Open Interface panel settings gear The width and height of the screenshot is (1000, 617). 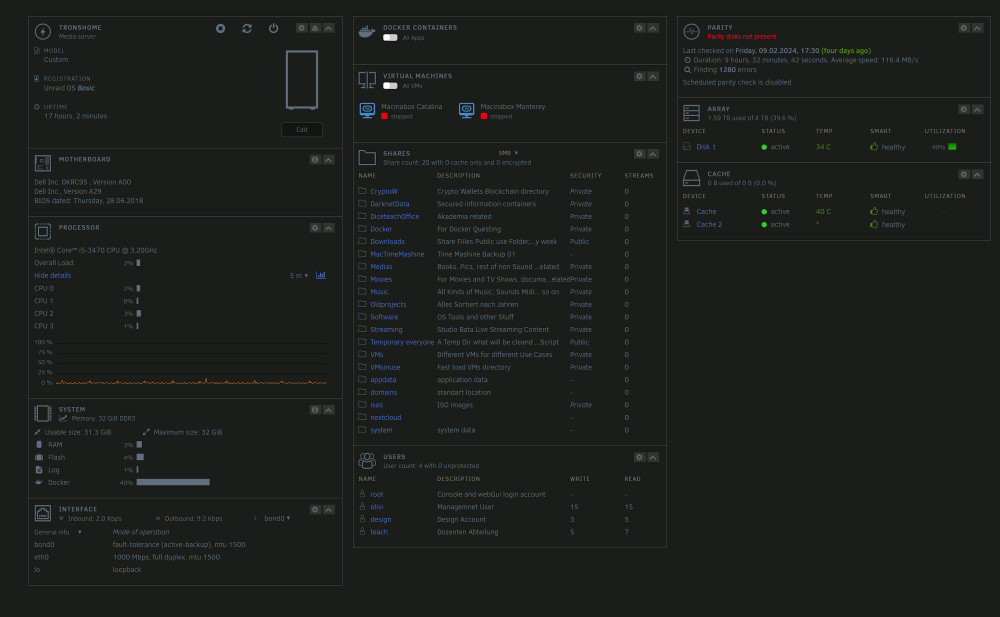click(x=315, y=510)
